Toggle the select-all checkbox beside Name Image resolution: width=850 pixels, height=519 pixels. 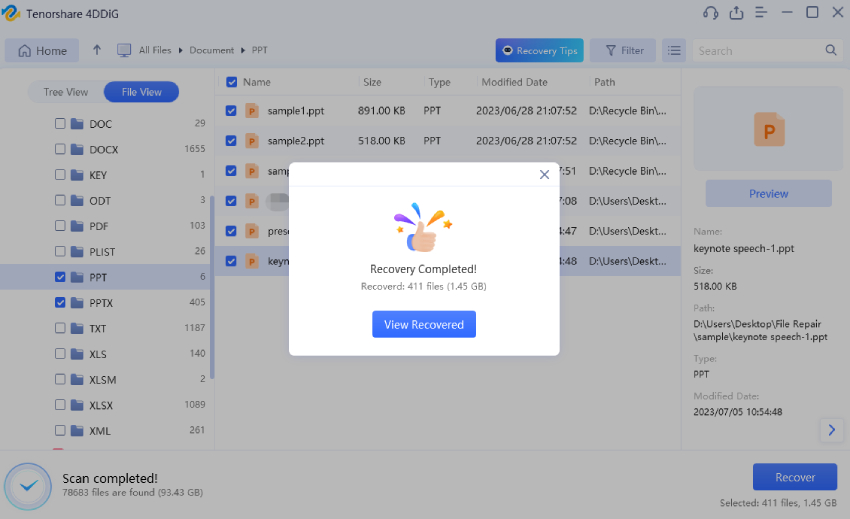(x=231, y=82)
